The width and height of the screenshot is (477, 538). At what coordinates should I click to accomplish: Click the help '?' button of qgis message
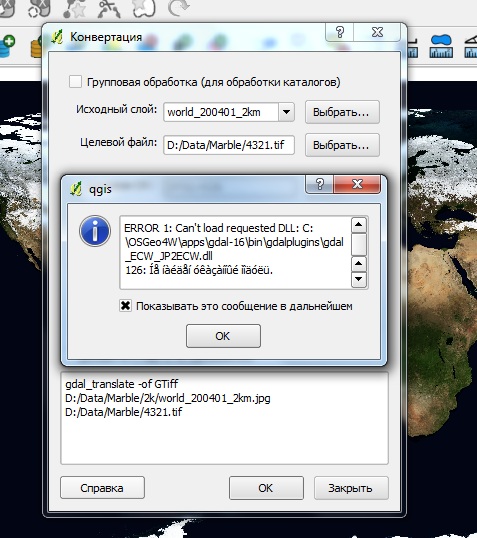[x=319, y=184]
